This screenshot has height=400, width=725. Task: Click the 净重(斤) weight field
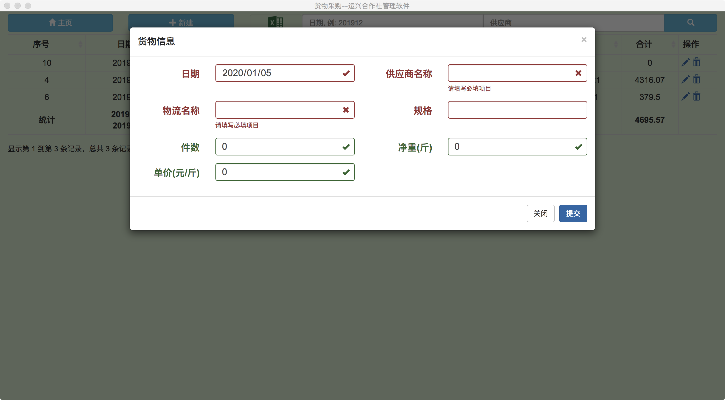(x=510, y=147)
